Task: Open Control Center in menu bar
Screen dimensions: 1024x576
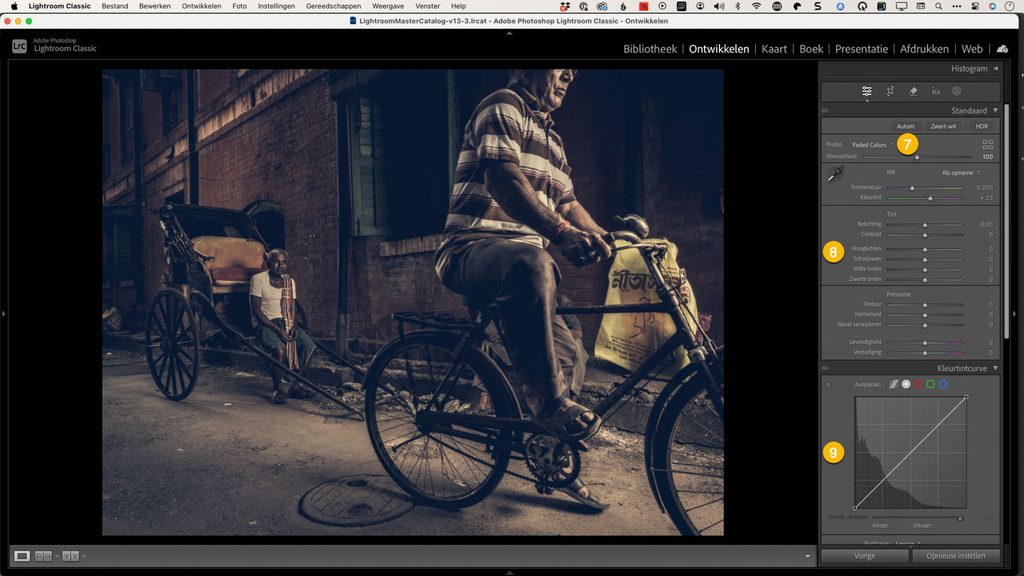Action: 975,6
